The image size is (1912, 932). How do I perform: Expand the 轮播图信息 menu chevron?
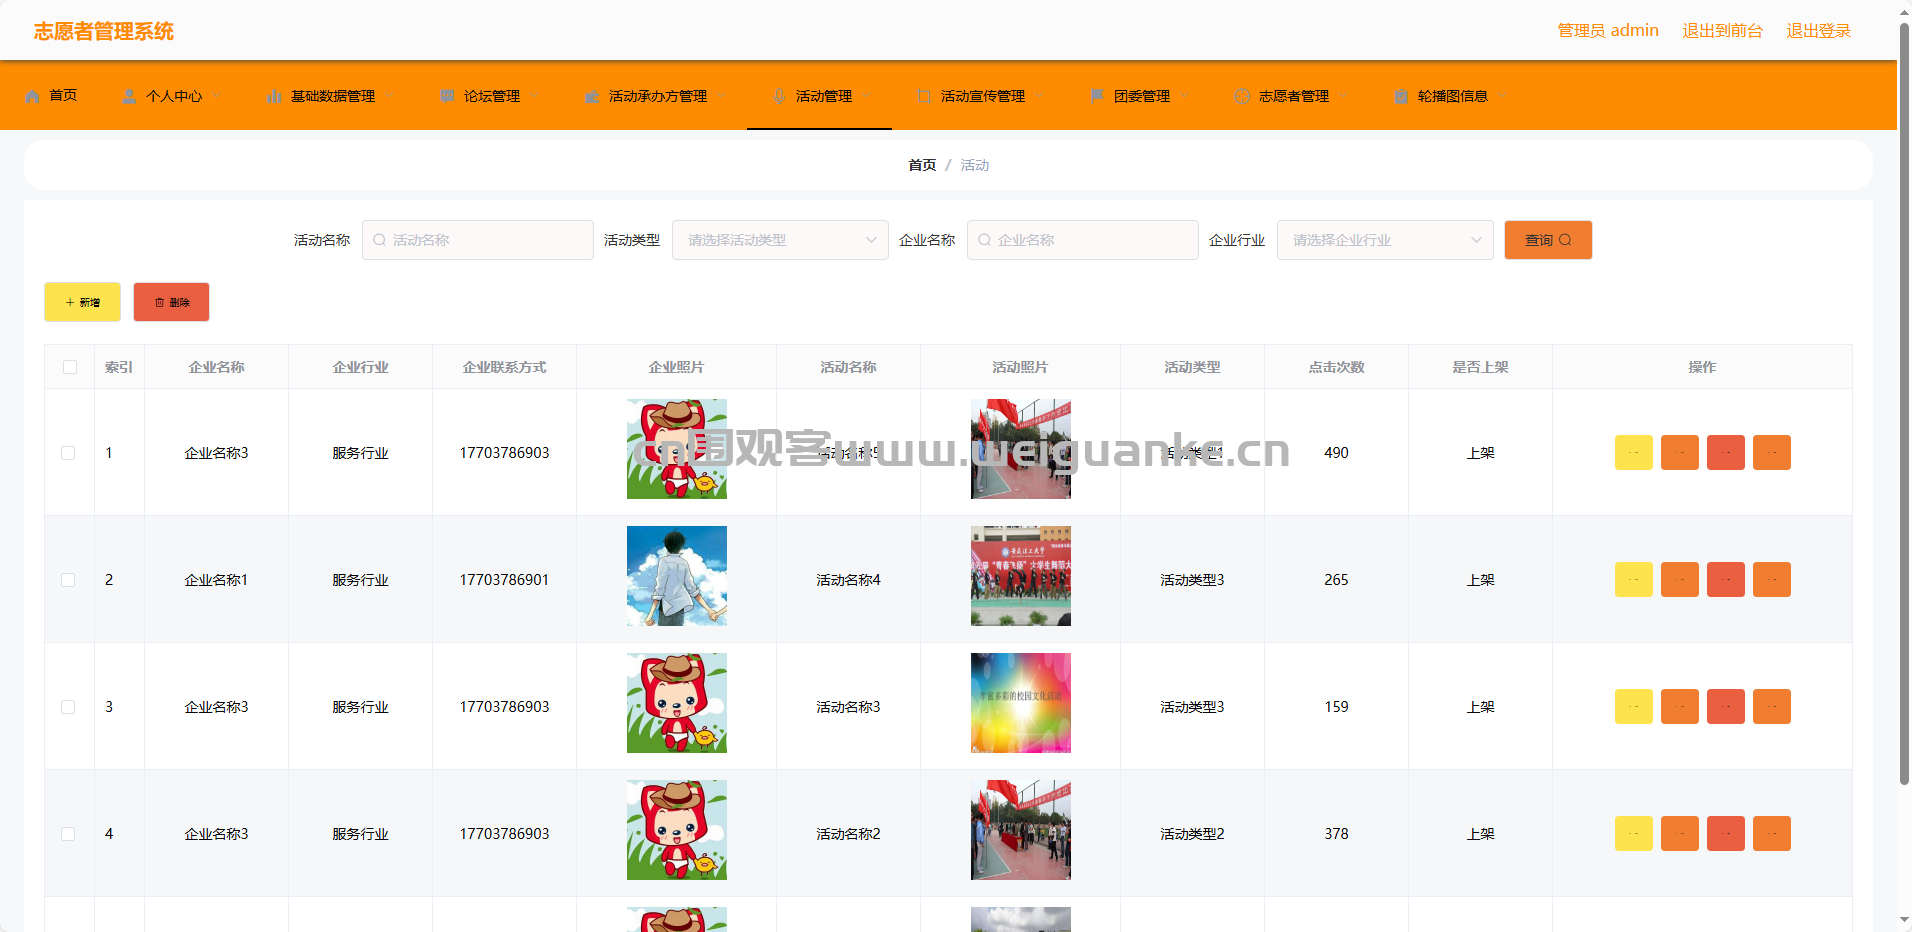coord(1502,96)
